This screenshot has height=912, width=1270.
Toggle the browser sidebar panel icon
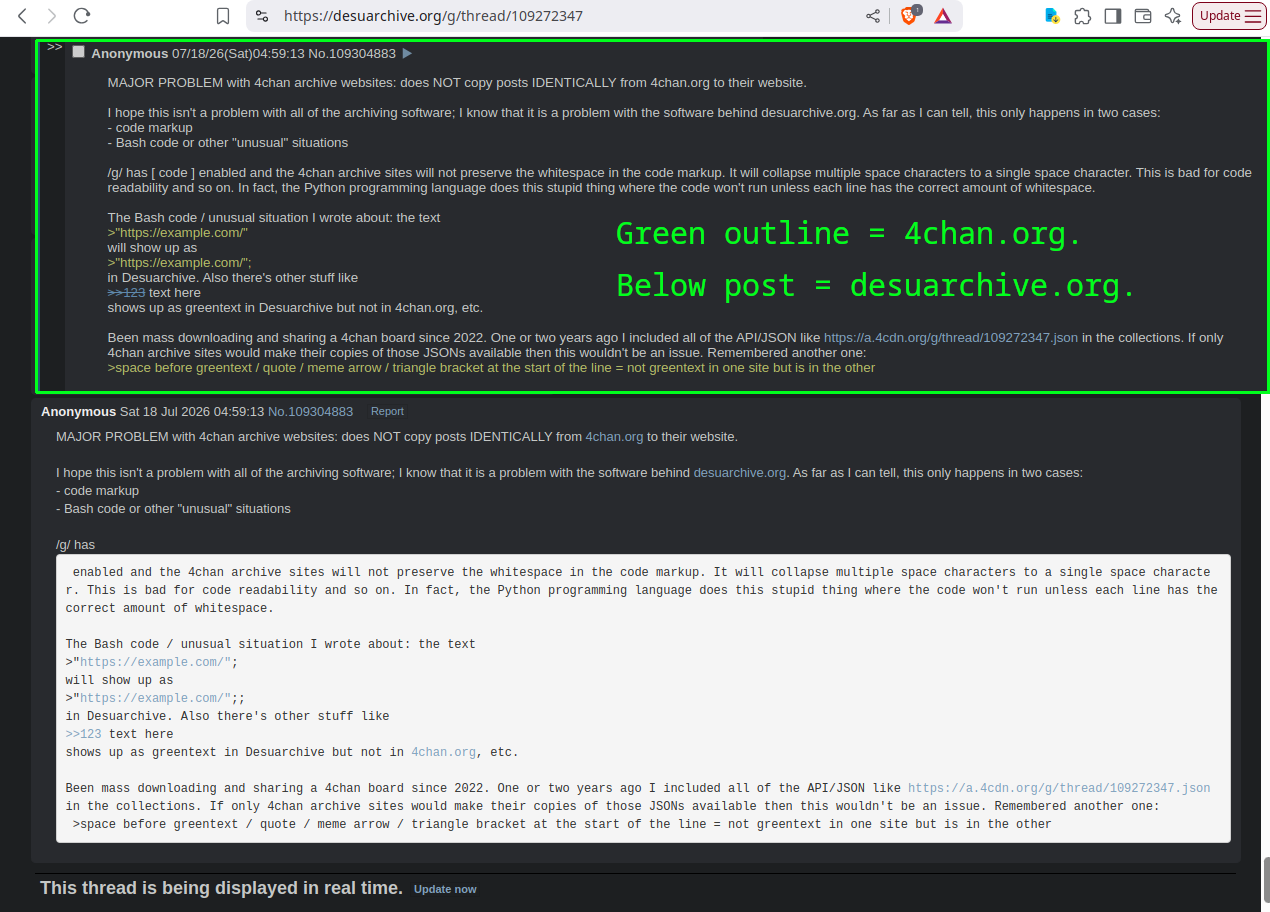coord(1112,16)
